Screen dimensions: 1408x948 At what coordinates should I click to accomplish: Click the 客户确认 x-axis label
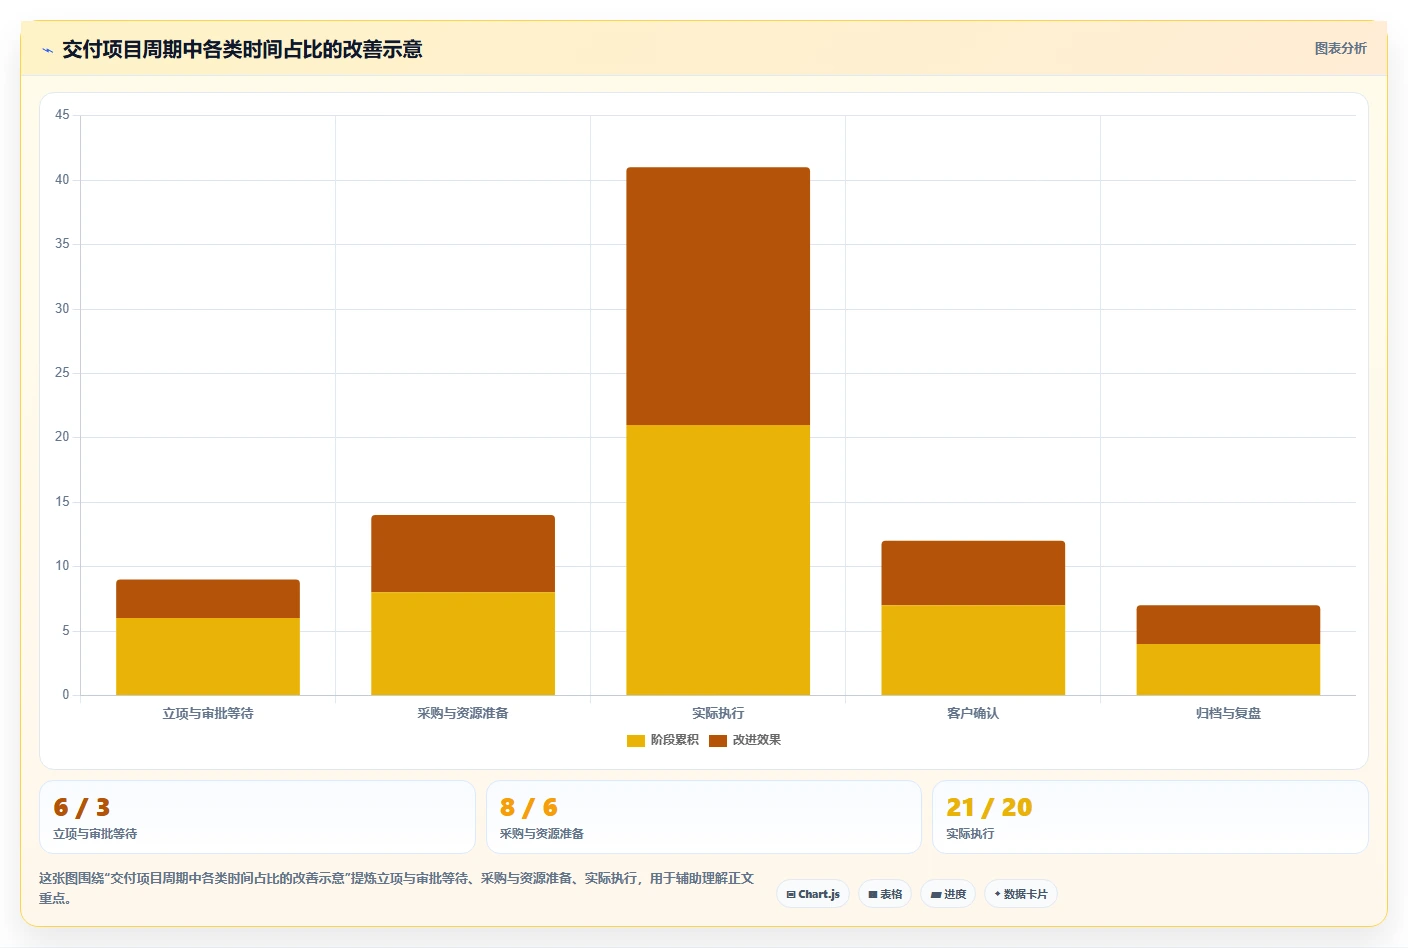click(x=973, y=713)
